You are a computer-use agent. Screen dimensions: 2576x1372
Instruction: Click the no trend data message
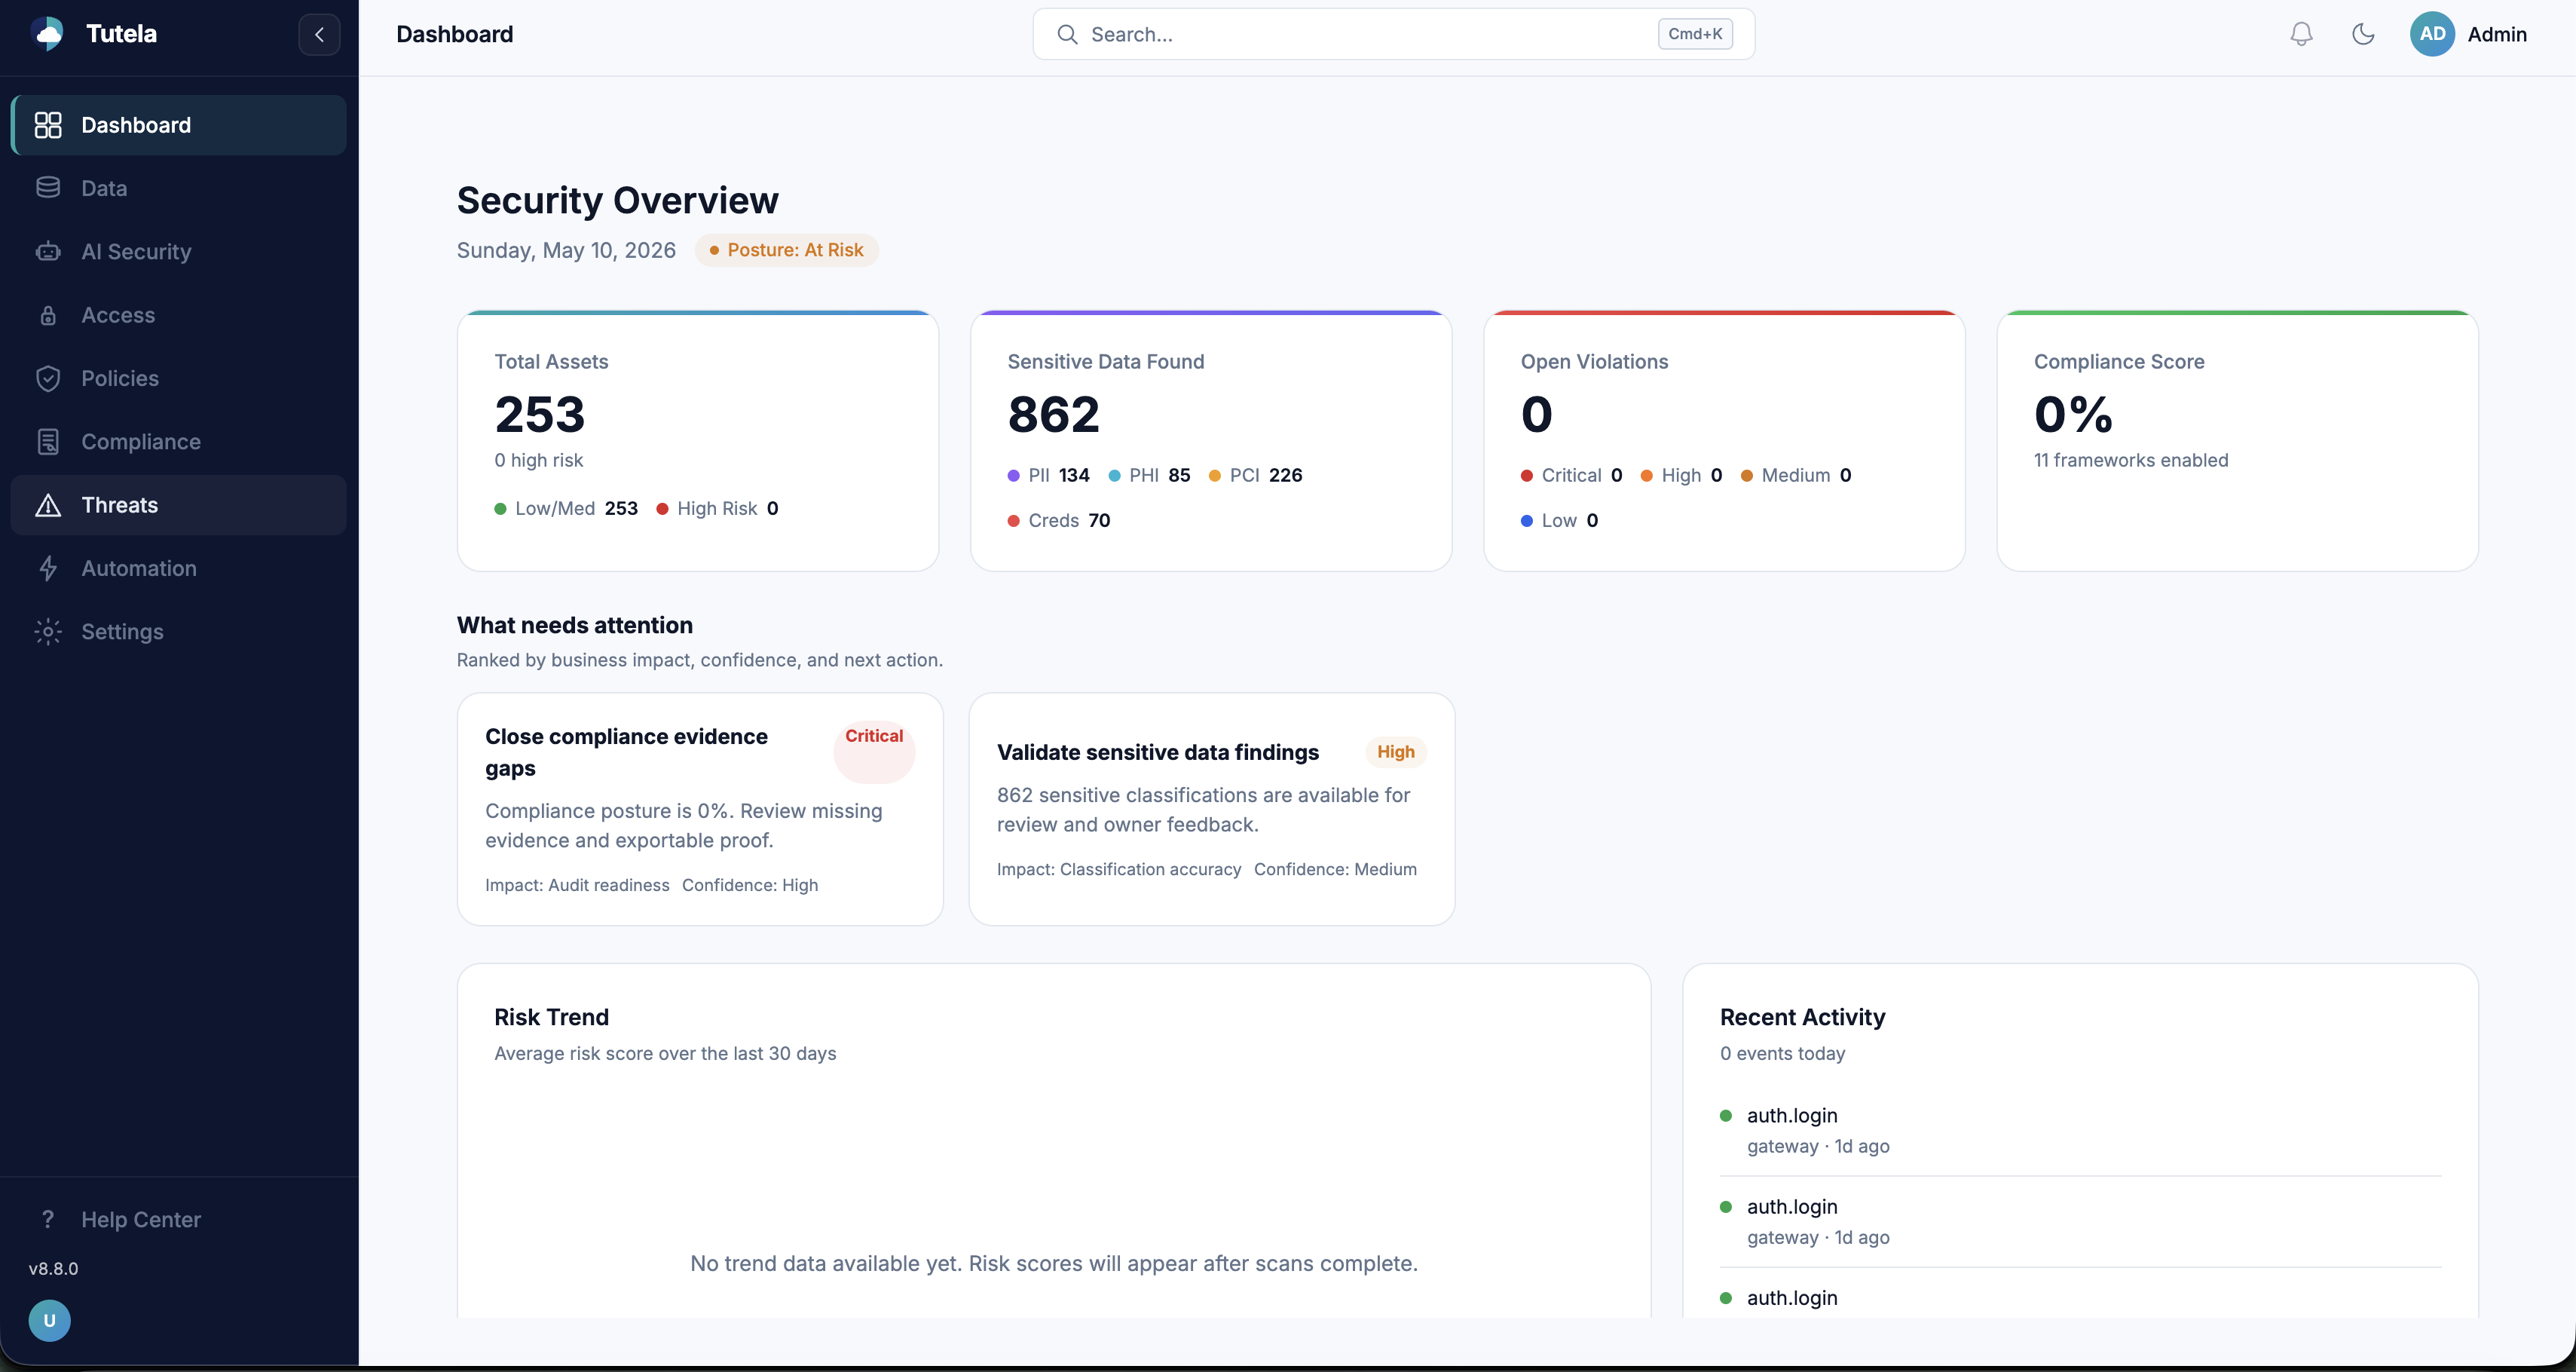[x=1053, y=1263]
